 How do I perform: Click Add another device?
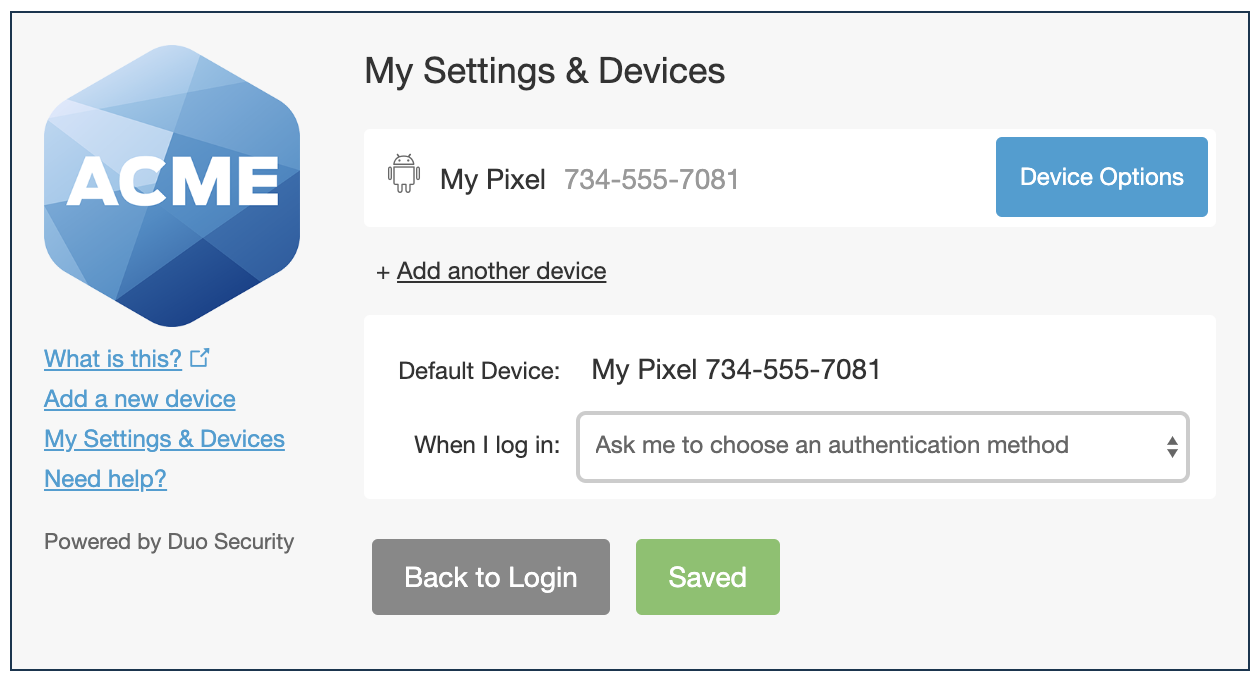click(x=501, y=271)
